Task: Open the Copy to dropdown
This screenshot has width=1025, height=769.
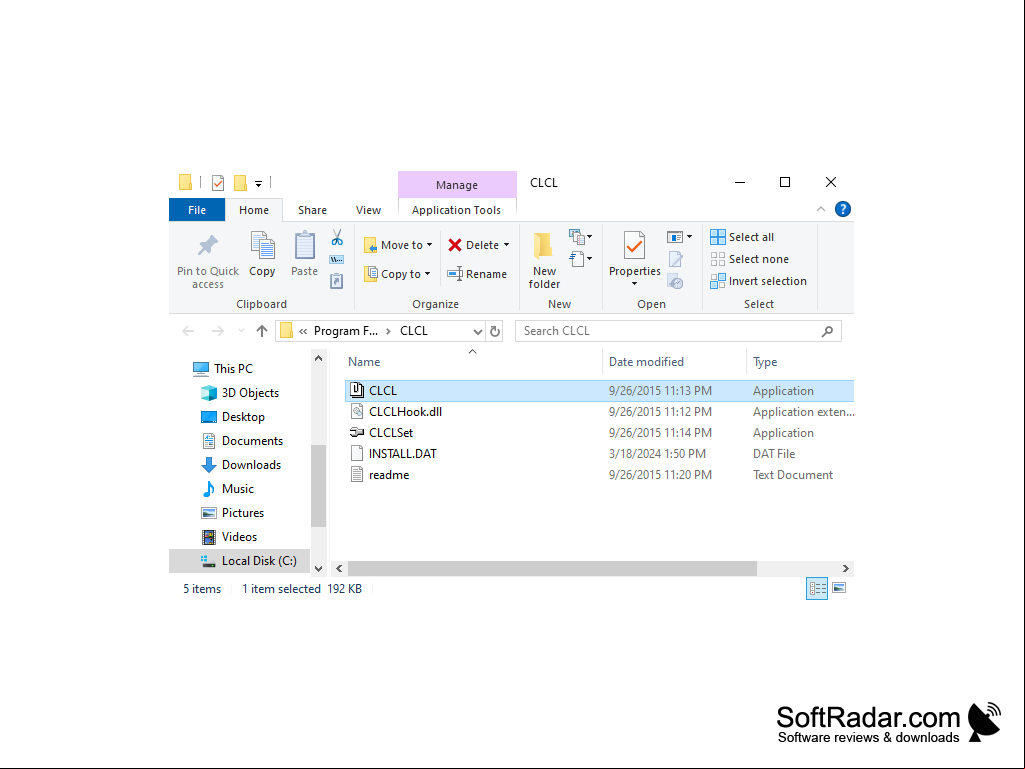Action: point(397,274)
